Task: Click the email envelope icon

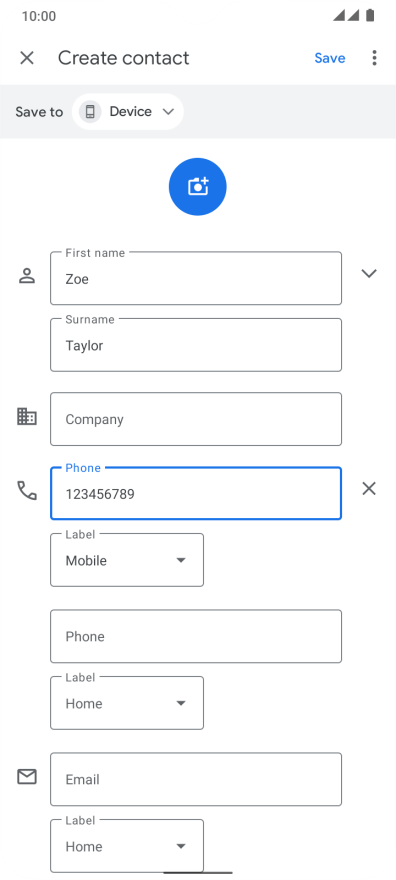Action: pos(27,777)
